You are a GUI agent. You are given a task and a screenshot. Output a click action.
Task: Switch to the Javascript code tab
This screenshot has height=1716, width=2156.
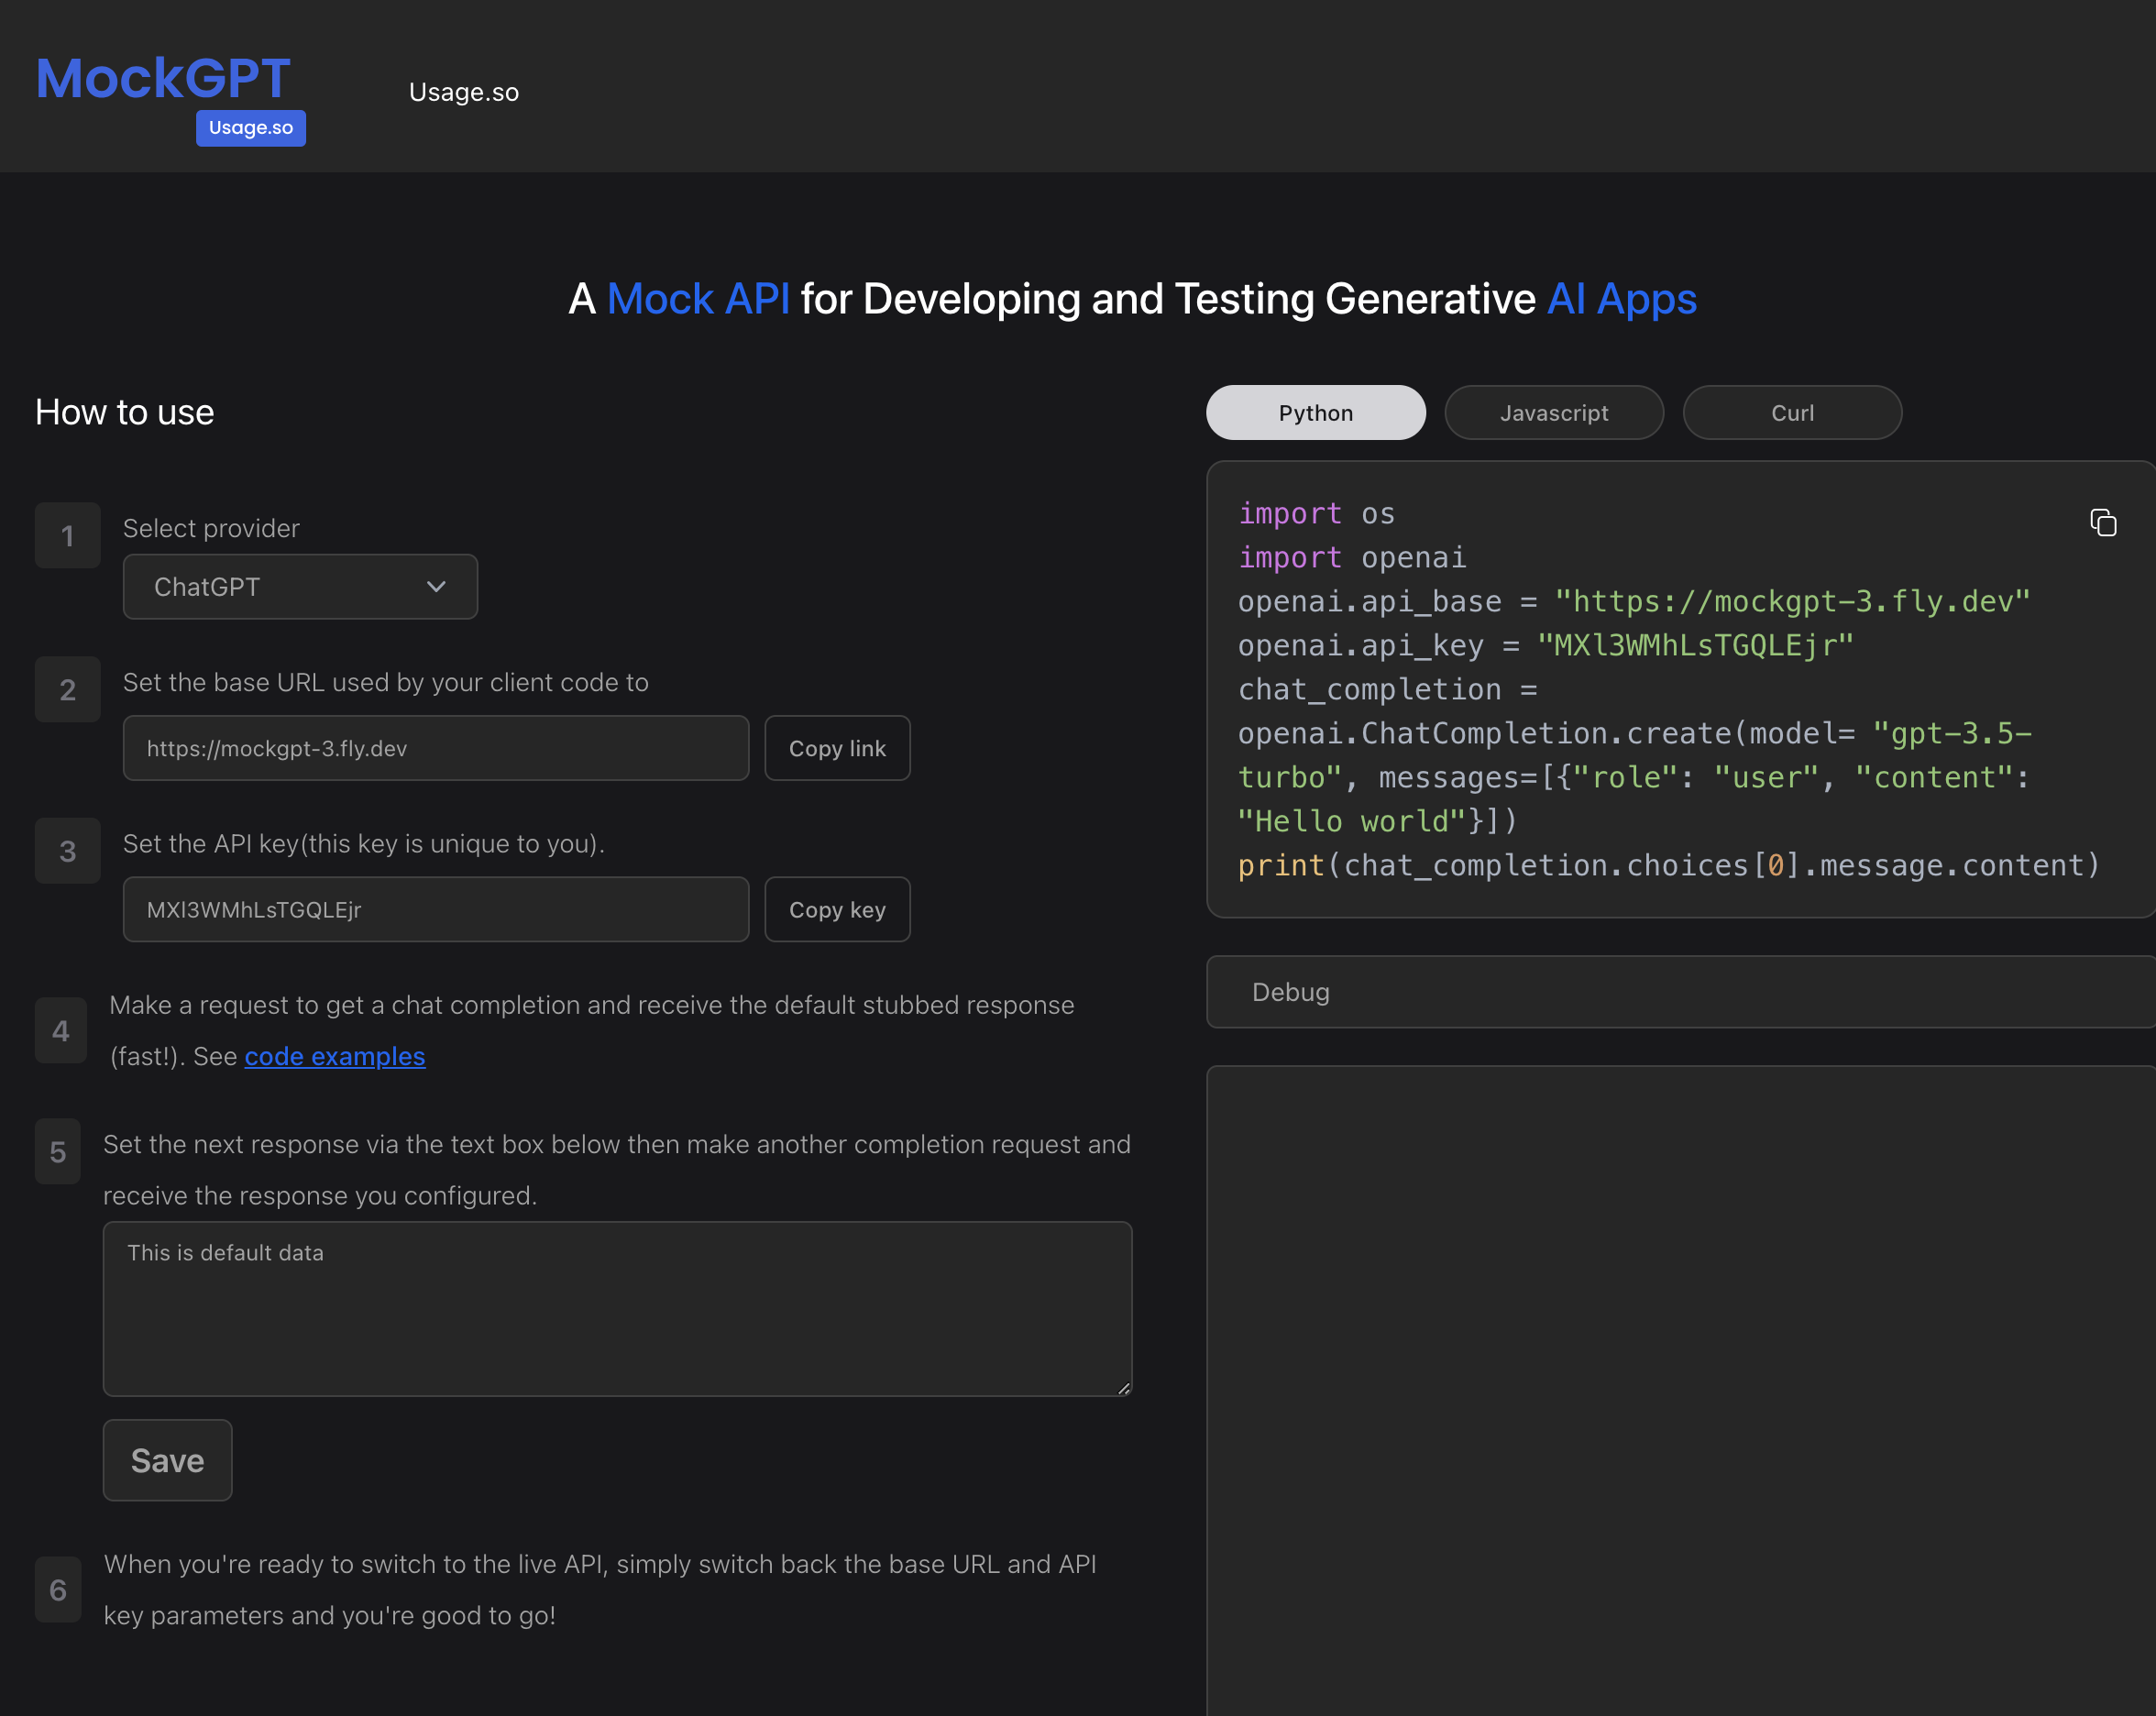1553,413
